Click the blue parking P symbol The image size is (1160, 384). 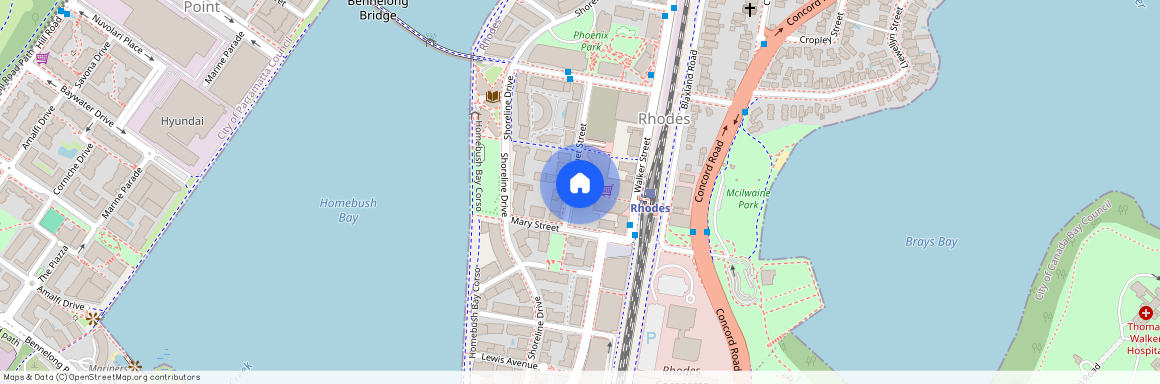[x=651, y=338]
